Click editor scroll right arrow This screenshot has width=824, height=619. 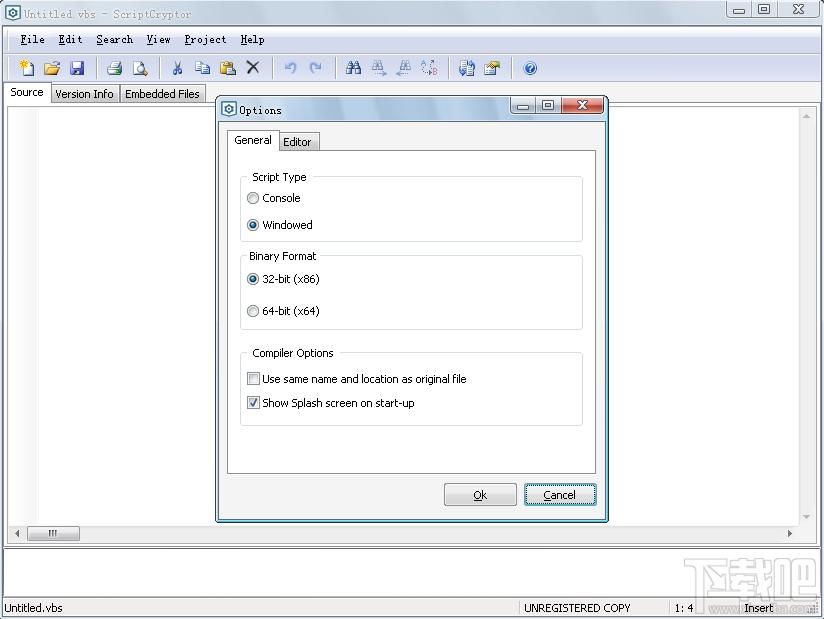click(x=790, y=533)
